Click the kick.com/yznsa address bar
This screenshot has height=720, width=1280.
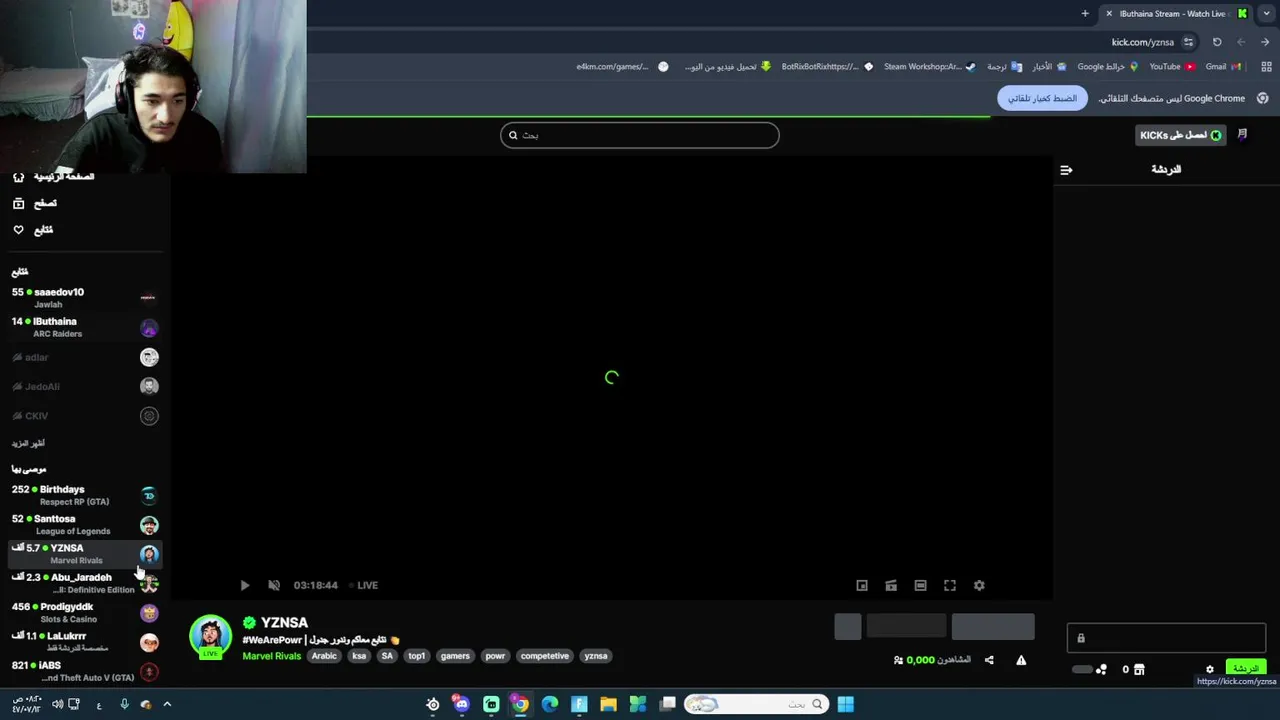tap(1143, 42)
